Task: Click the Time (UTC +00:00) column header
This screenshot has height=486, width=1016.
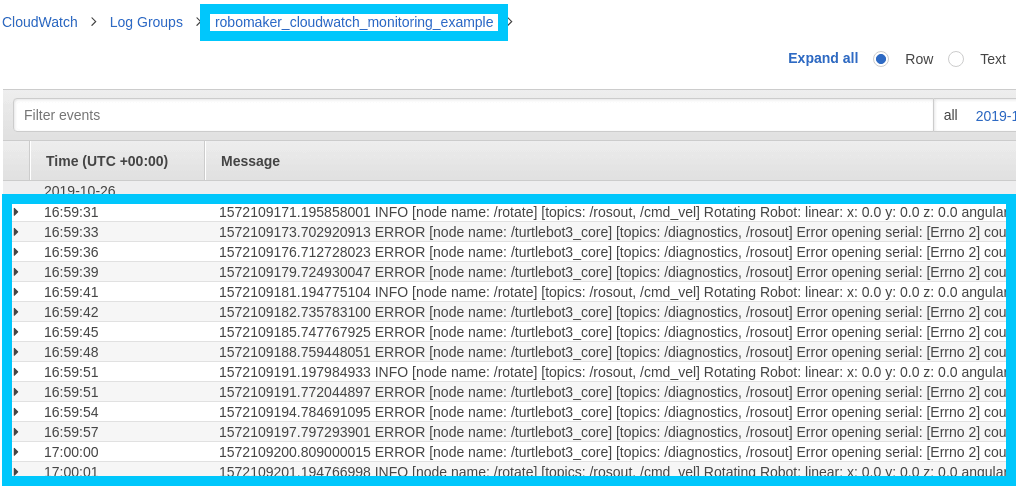Action: pos(106,161)
